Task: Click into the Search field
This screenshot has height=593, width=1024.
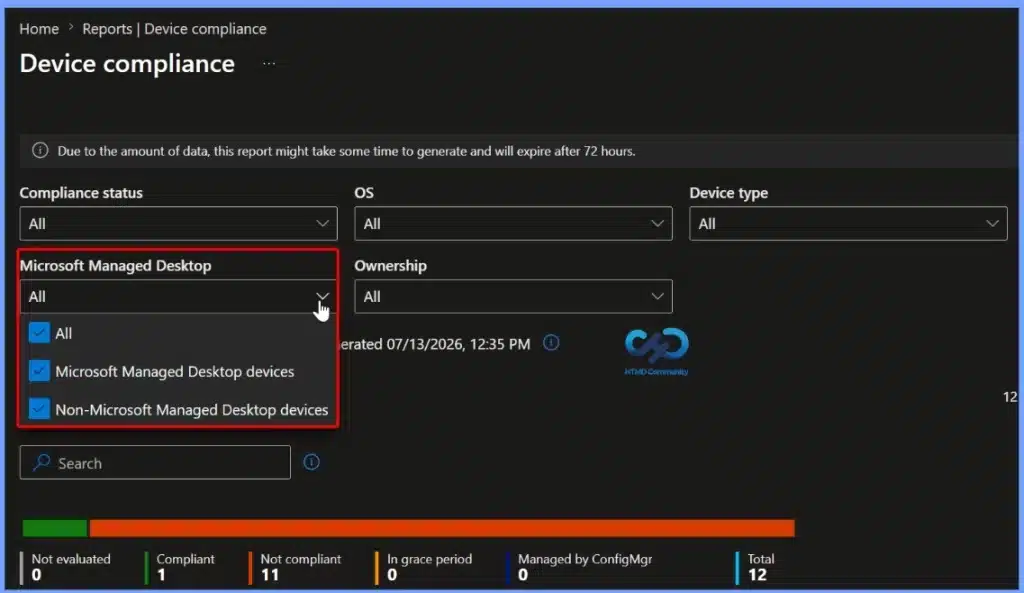Action: 155,462
